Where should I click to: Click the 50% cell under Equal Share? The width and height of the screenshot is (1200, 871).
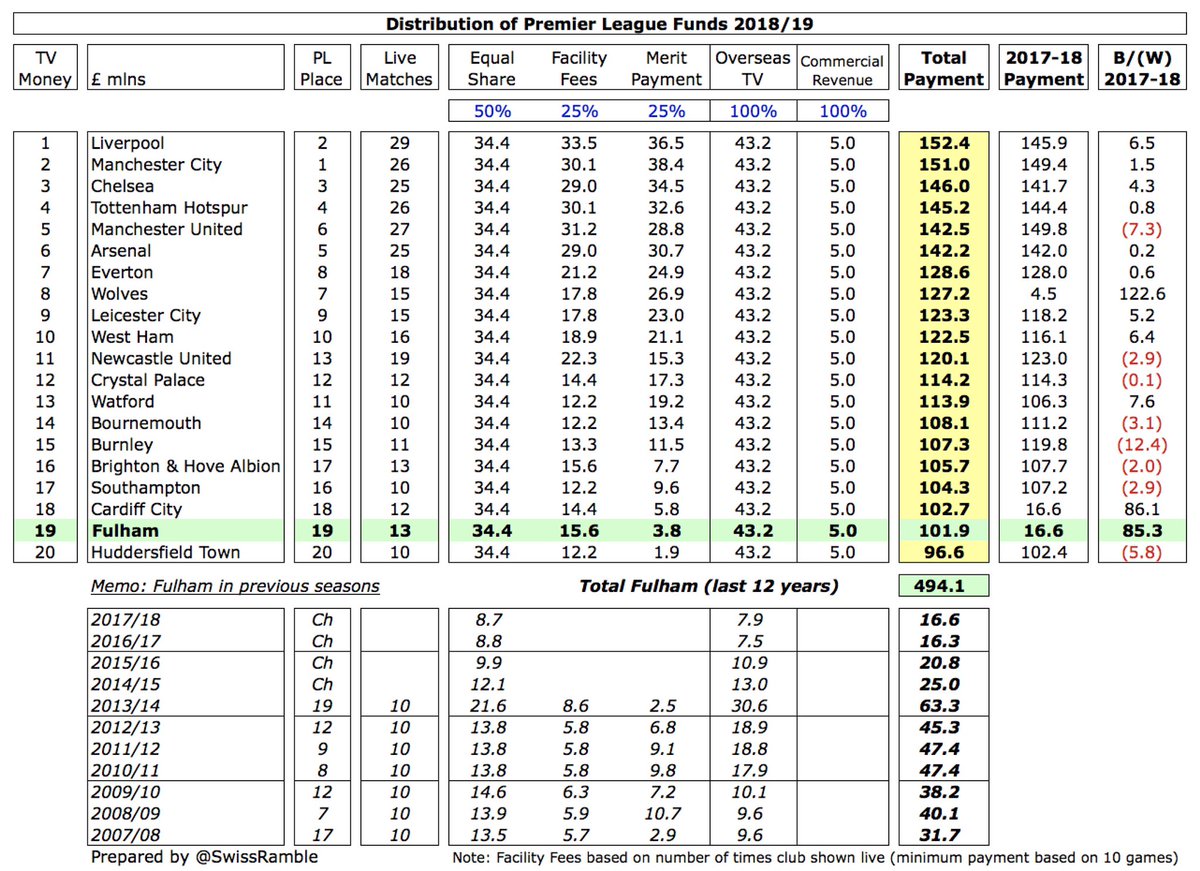[x=492, y=111]
